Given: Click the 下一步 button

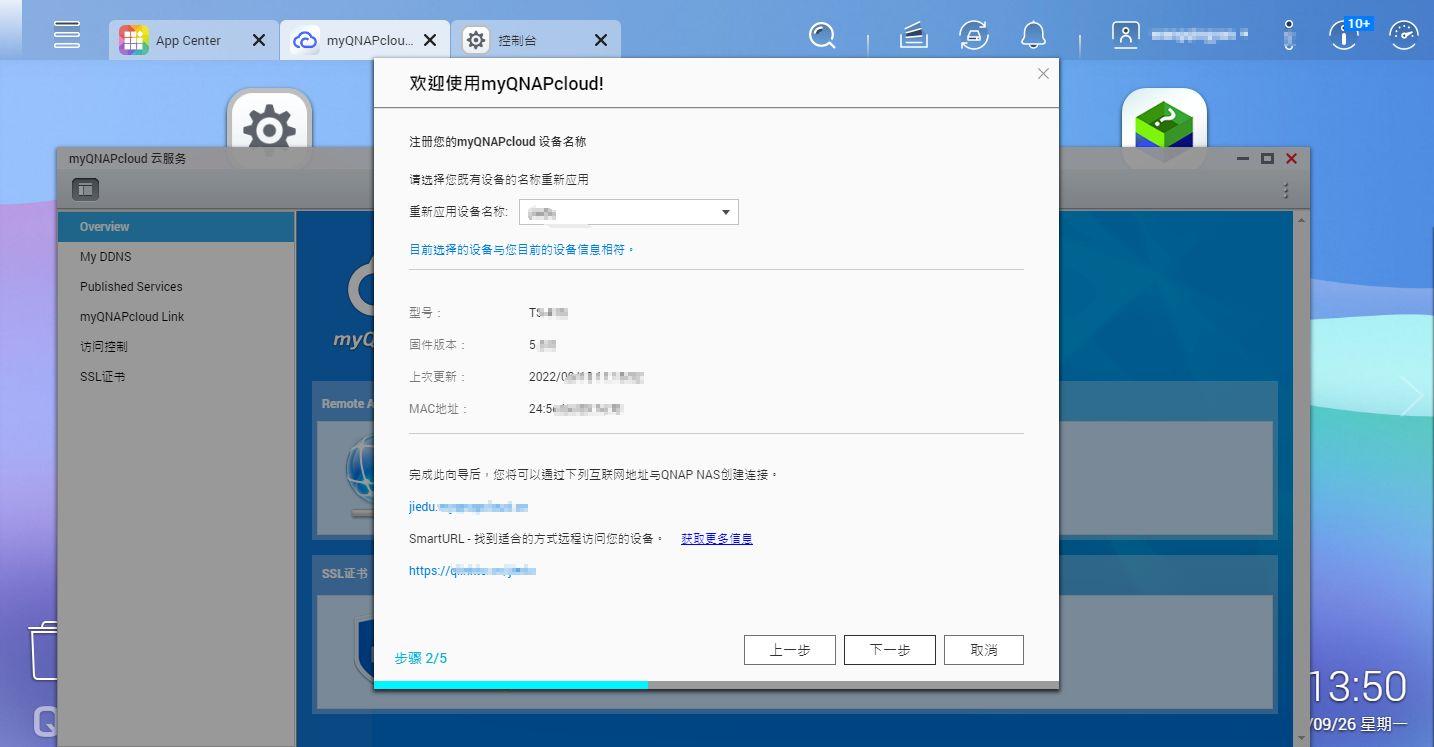Looking at the screenshot, I should (890, 650).
